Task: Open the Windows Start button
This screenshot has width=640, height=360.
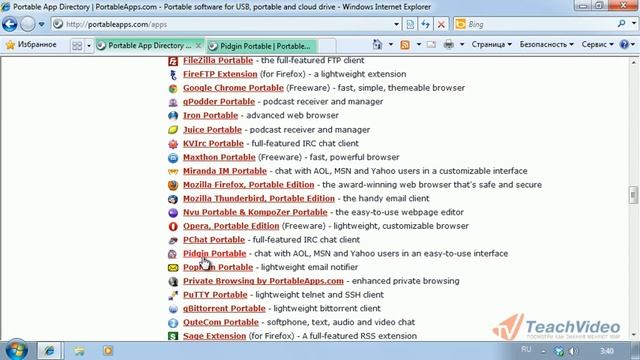Action: (17, 350)
